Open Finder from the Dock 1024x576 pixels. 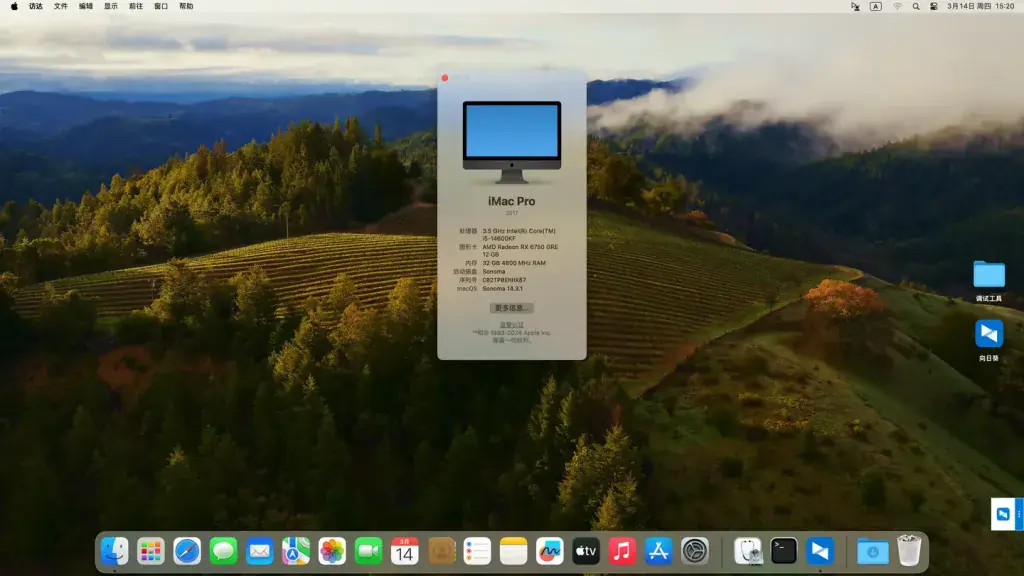[x=115, y=551]
